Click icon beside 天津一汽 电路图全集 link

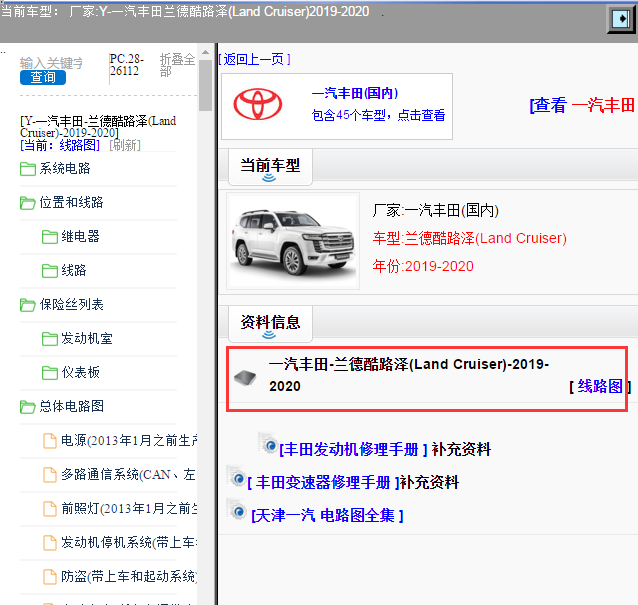coord(236,510)
